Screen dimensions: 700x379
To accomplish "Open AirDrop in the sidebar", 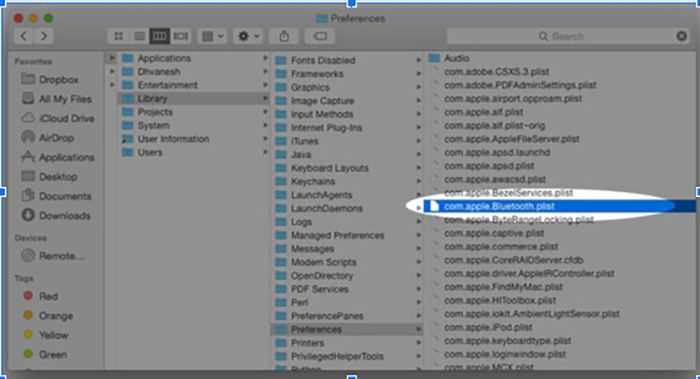I will coord(48,138).
